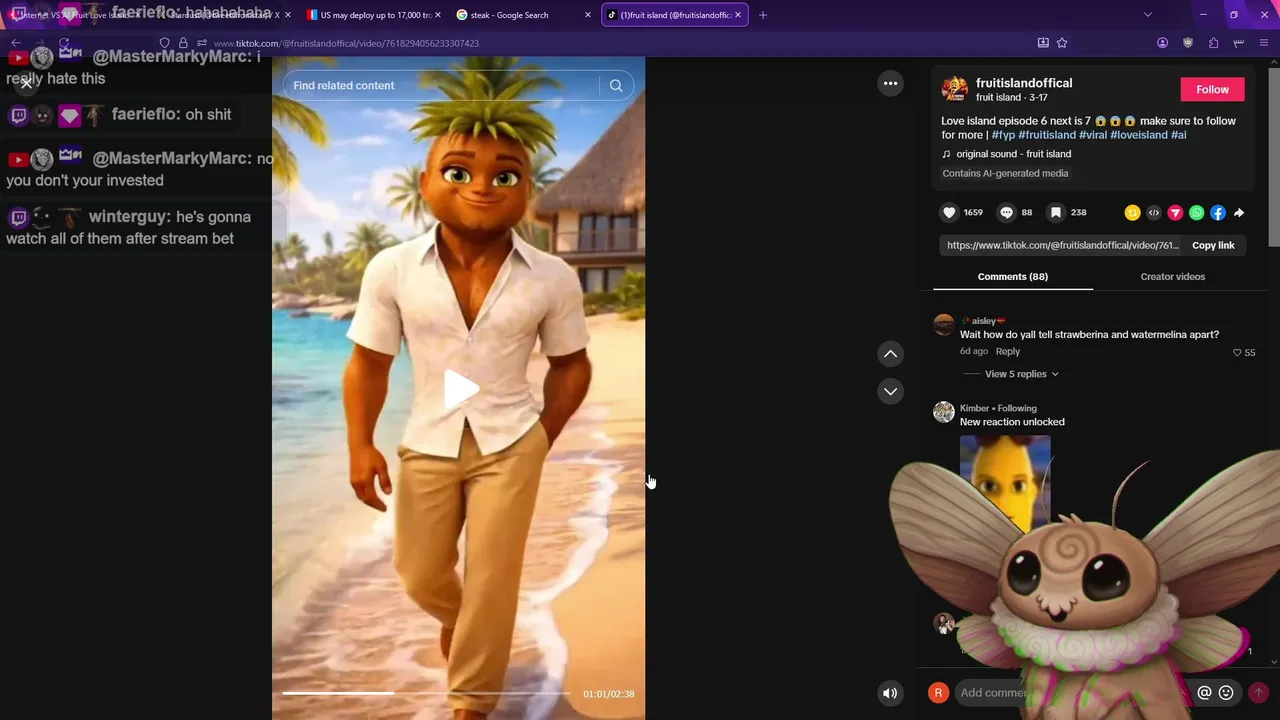Open the browser hamburger menu

(x=1264, y=43)
